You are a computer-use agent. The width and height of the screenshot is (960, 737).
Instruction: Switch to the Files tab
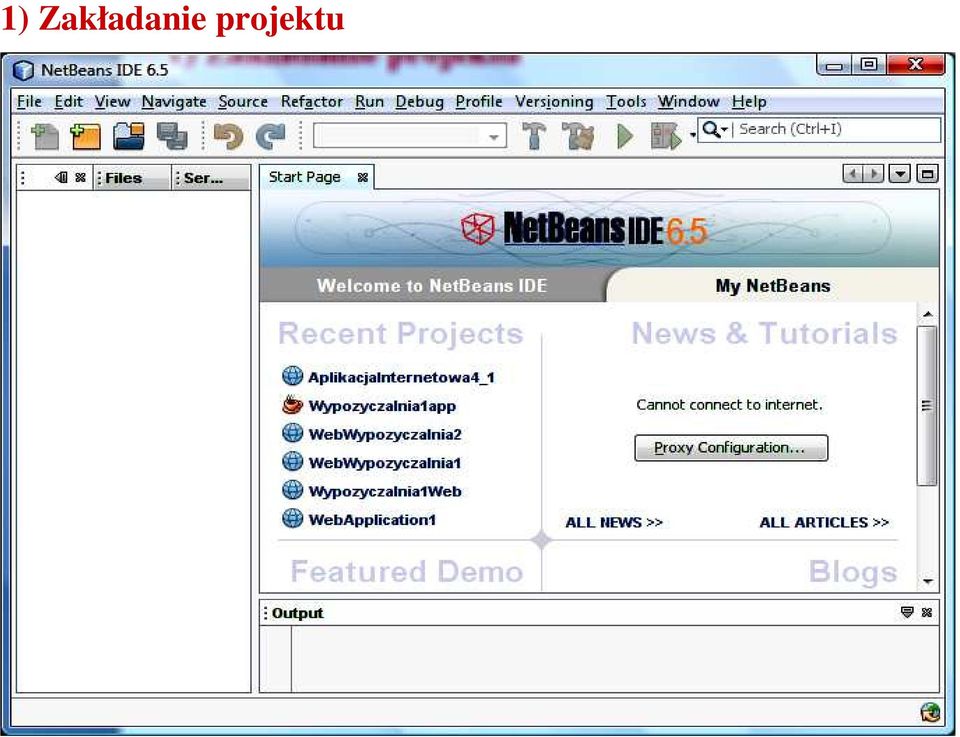point(132,178)
